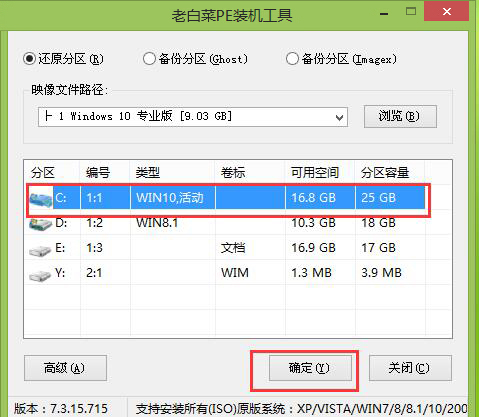Click the 10.3 GB free space cell
Image resolution: width=479 pixels, height=417 pixels.
pyautogui.click(x=313, y=223)
